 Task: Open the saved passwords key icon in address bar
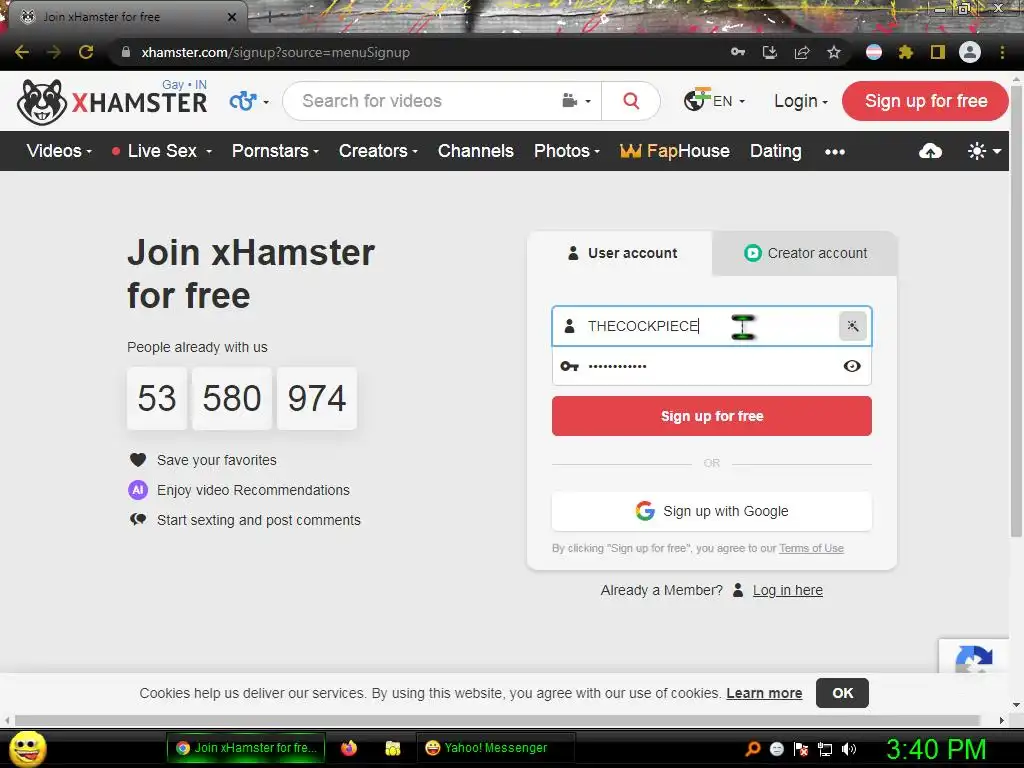pyautogui.click(x=738, y=52)
